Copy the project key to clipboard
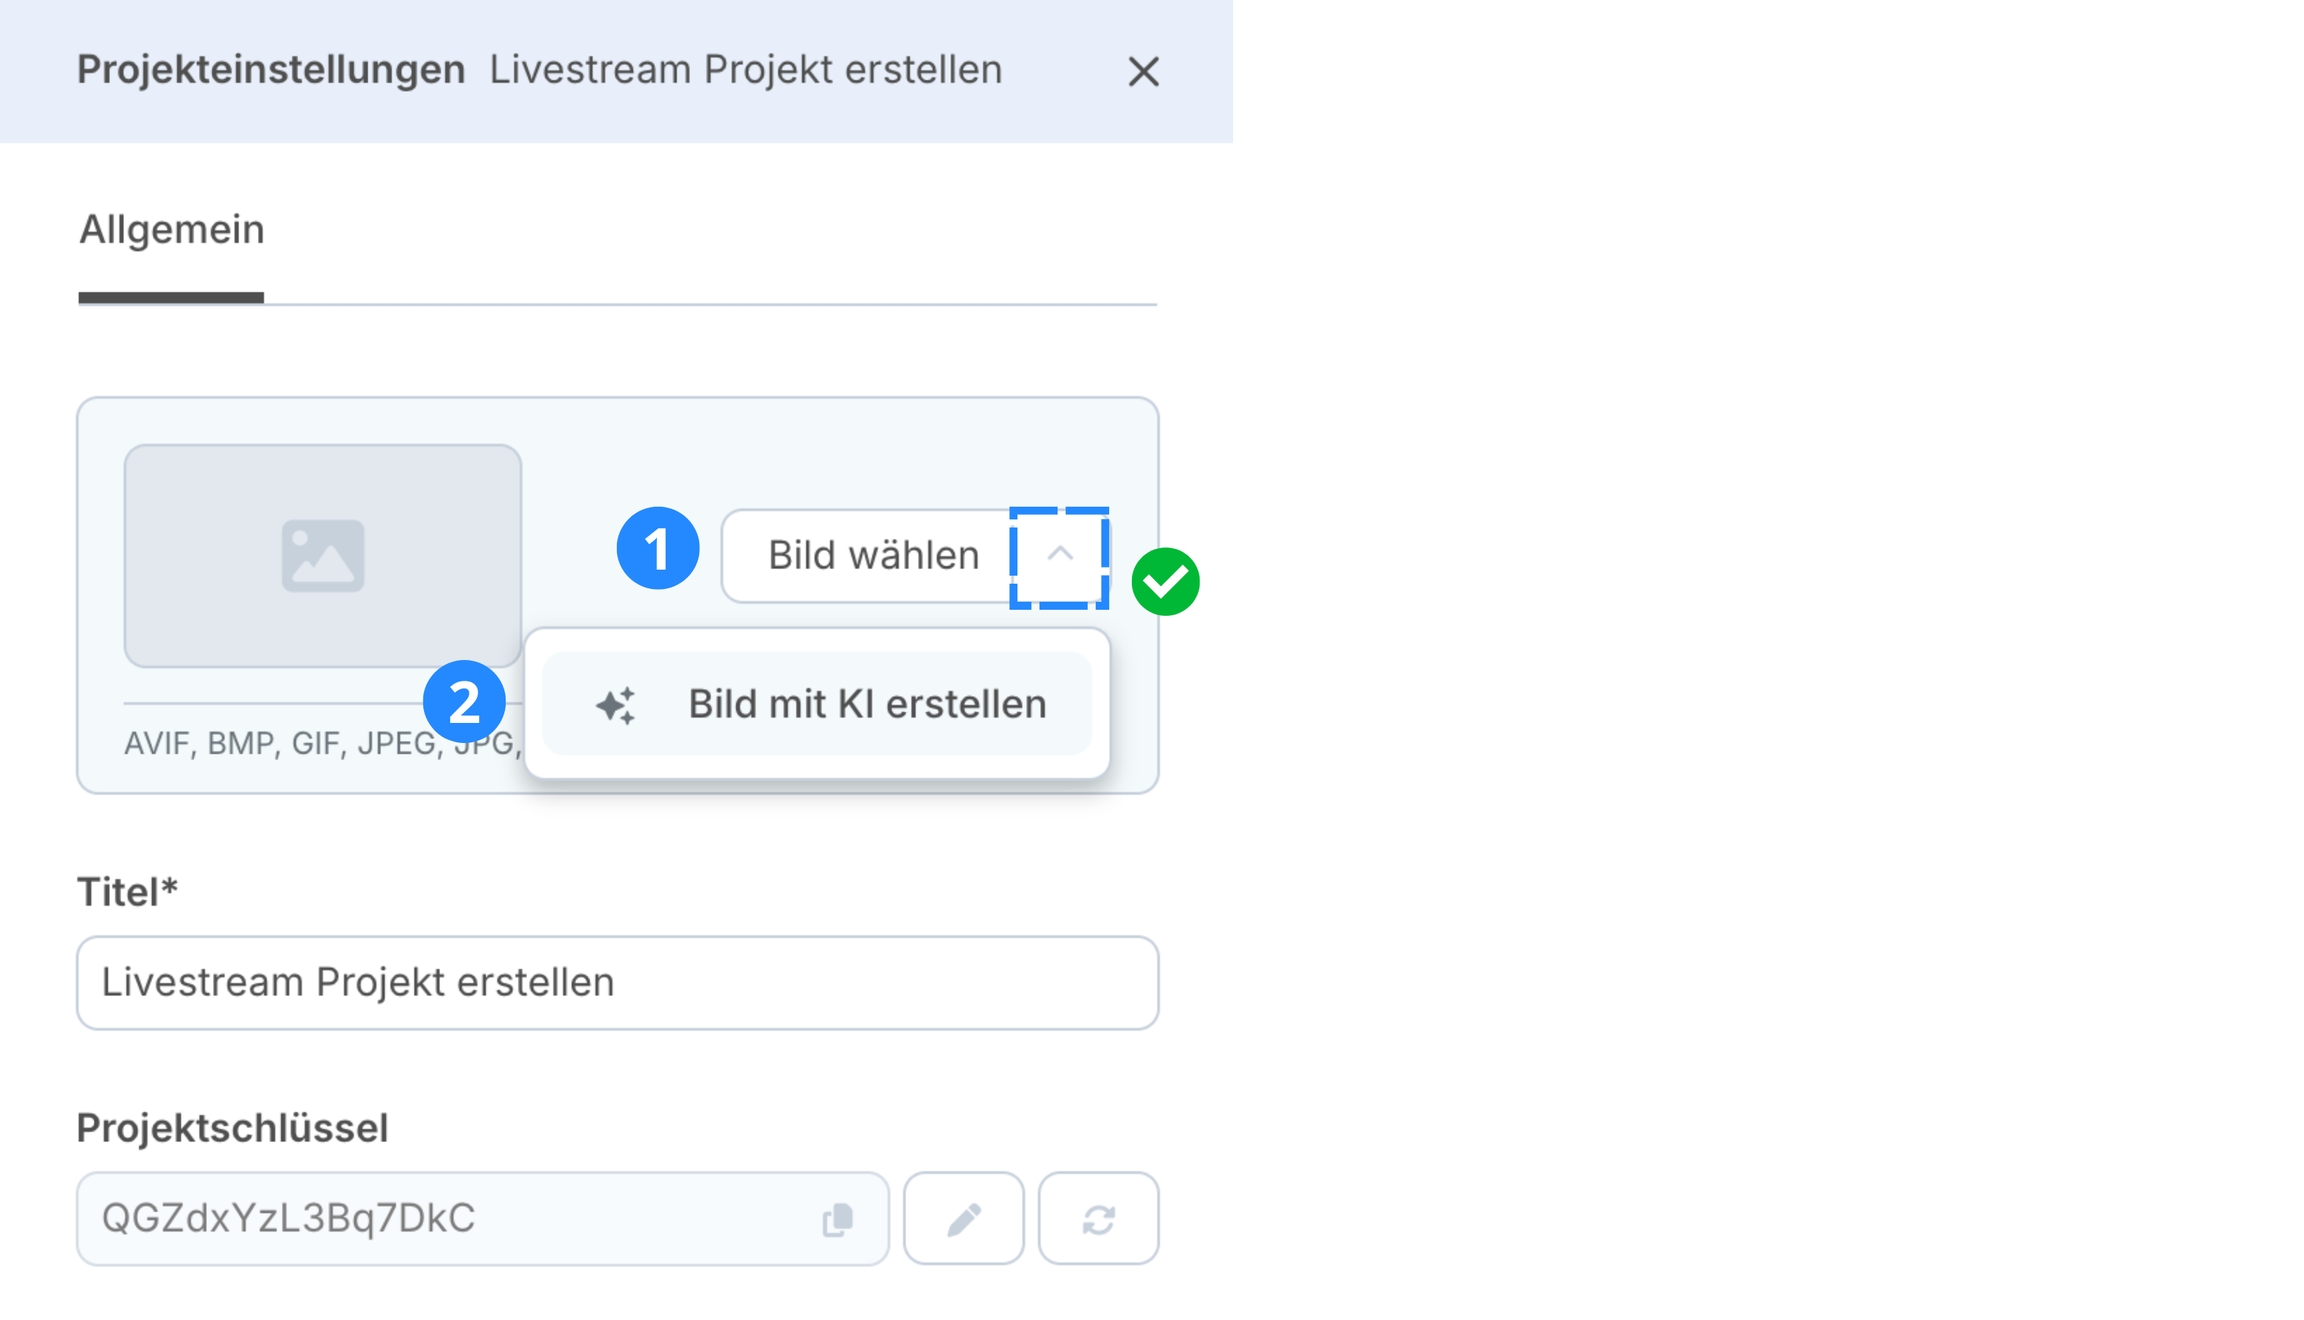 tap(837, 1219)
